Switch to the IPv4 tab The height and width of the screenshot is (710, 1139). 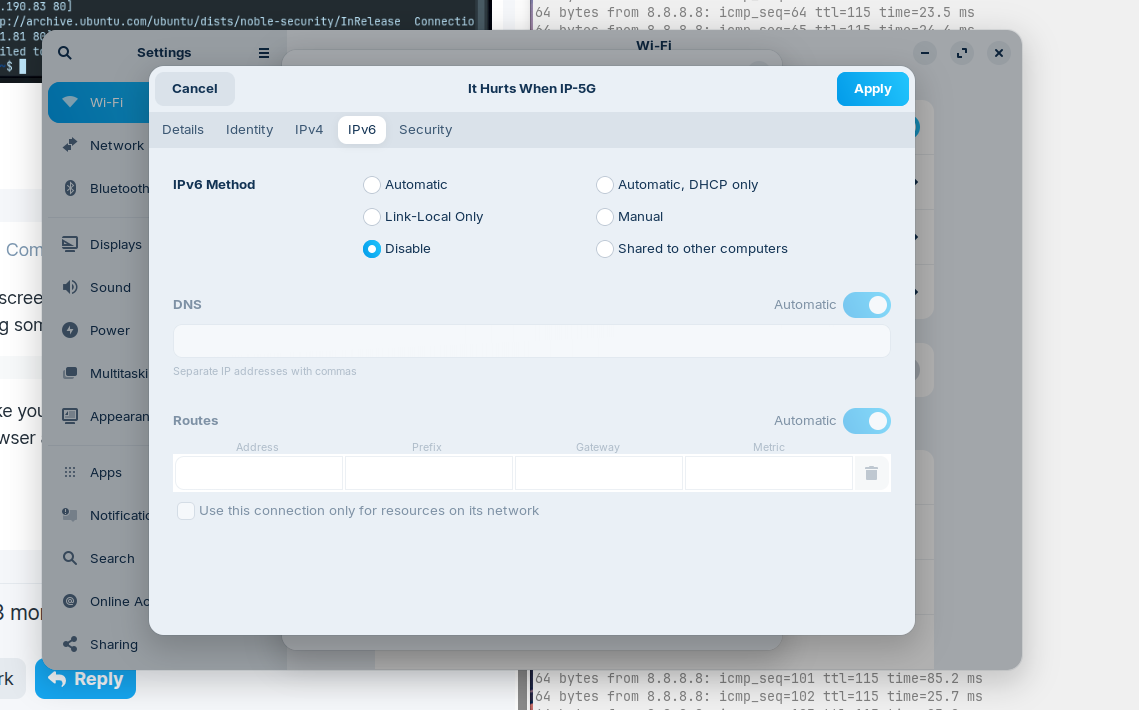(x=309, y=130)
